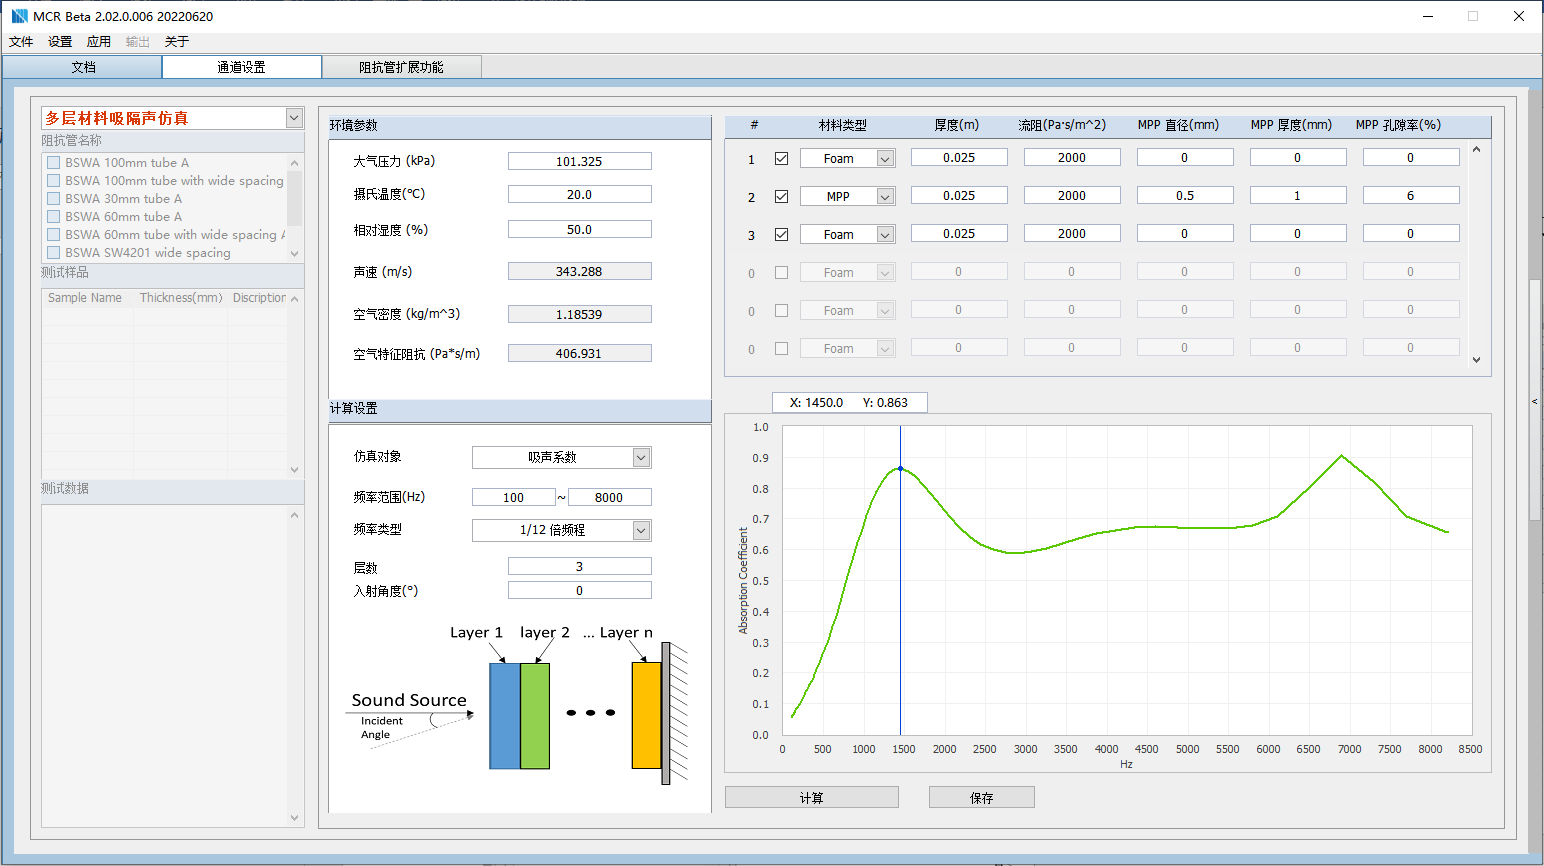Viewport: 1544px width, 866px height.
Task: Enable the BSWA SW4201 wide spacing checkbox
Action: [54, 252]
